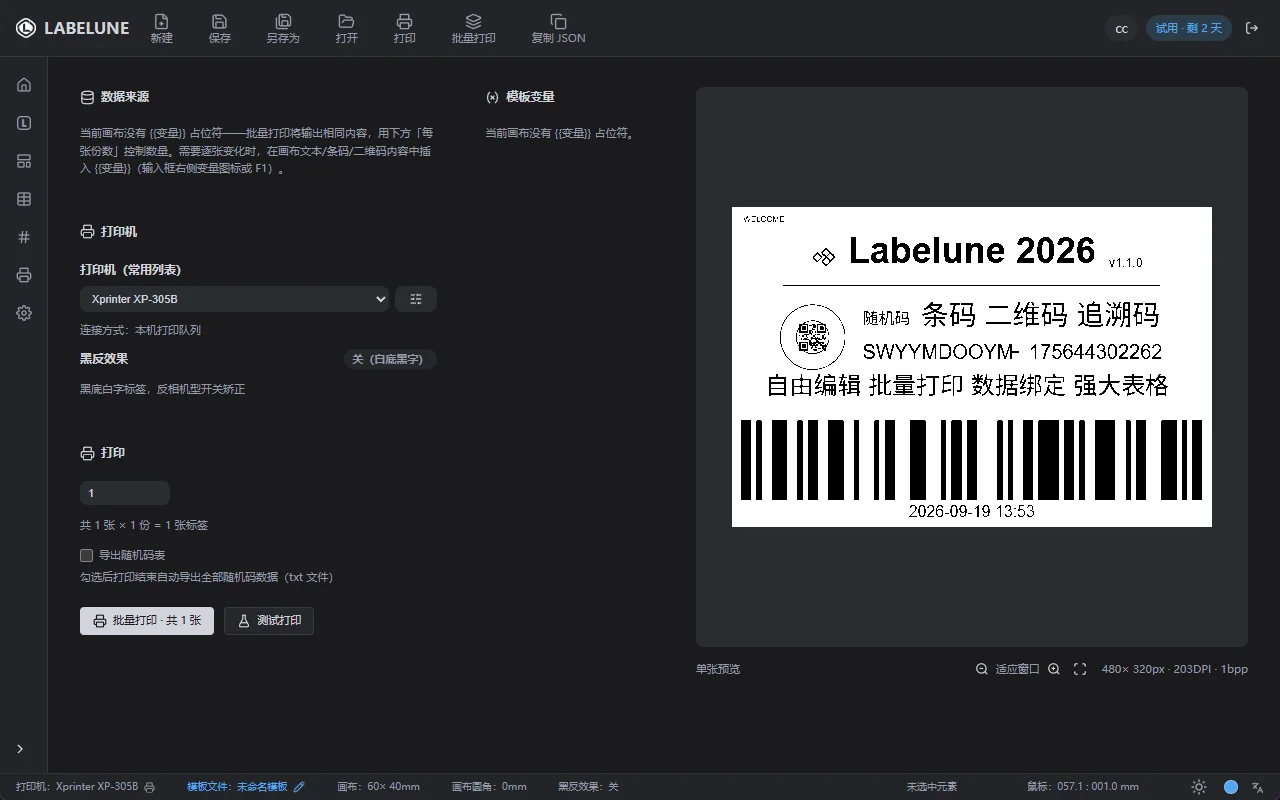Viewport: 1280px width, 800px height.
Task: Zoom out the label preview
Action: [982, 669]
